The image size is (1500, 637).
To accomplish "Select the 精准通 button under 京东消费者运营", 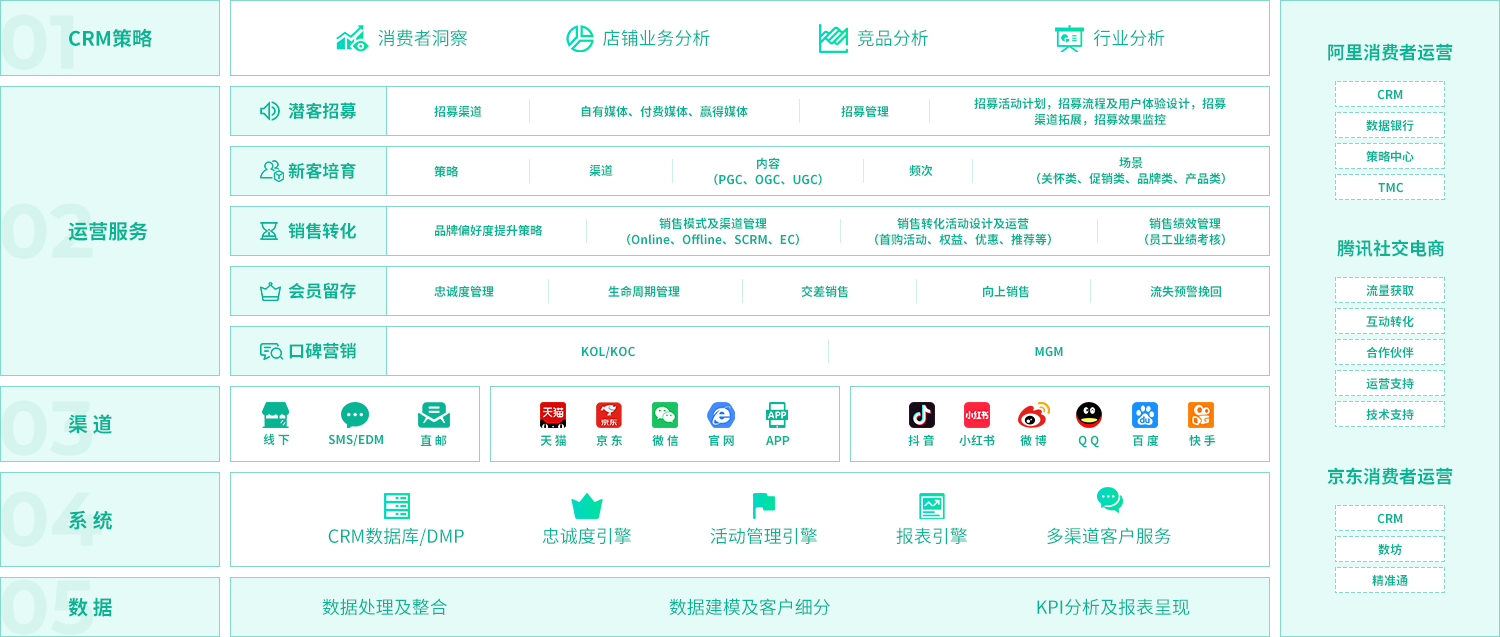I will [1389, 581].
